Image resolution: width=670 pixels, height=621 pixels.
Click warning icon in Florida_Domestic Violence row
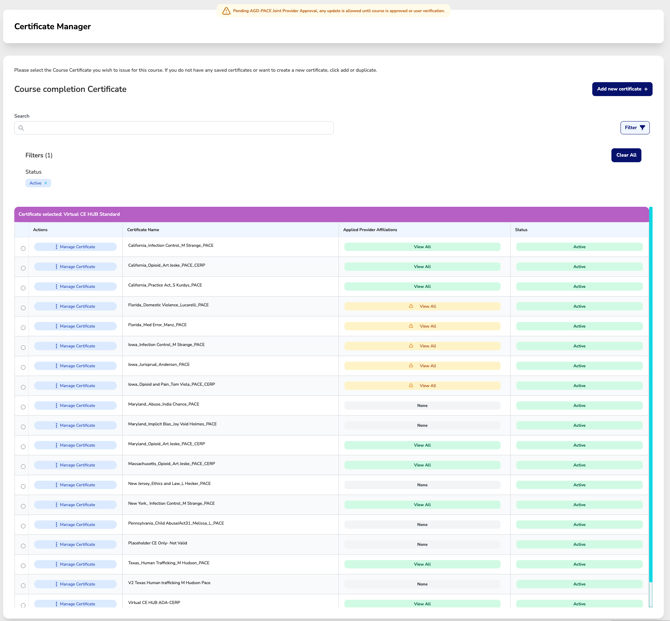coord(411,306)
